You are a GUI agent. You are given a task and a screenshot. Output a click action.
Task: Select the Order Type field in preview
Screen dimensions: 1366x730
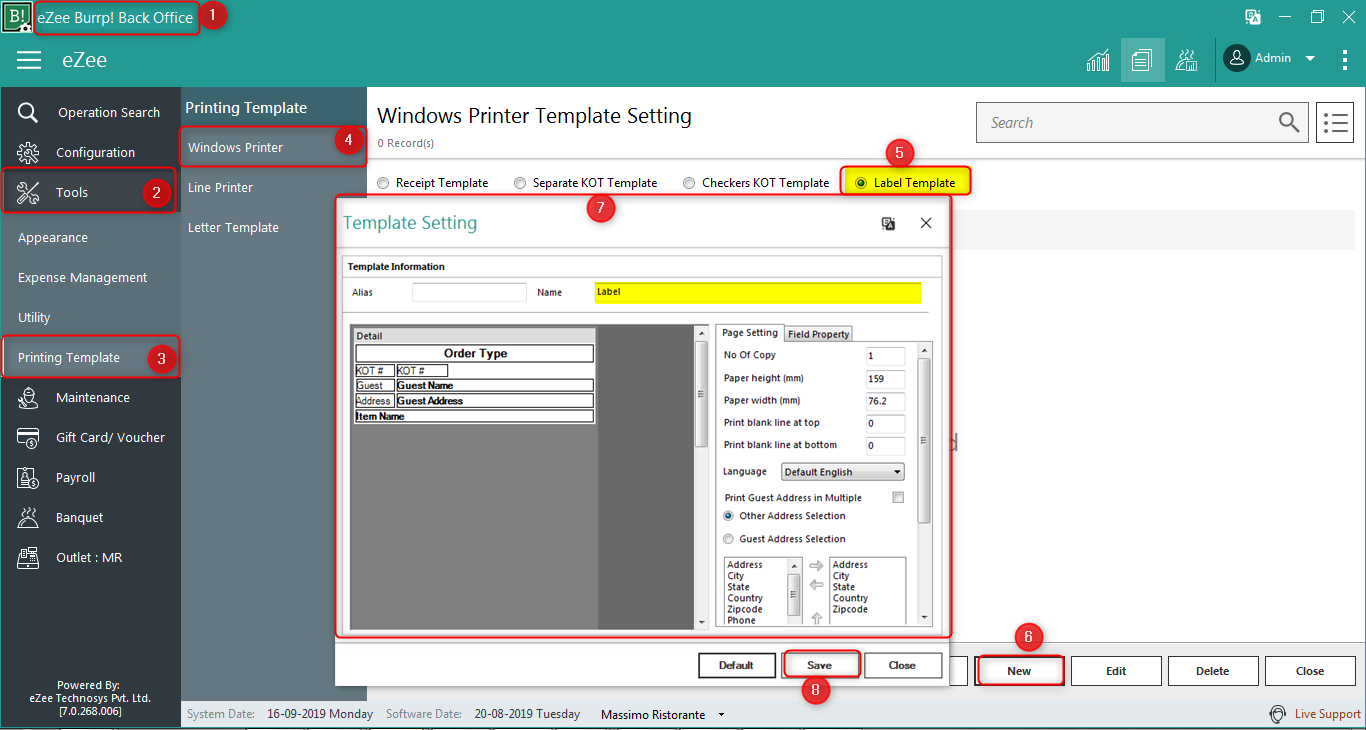pyautogui.click(x=475, y=353)
